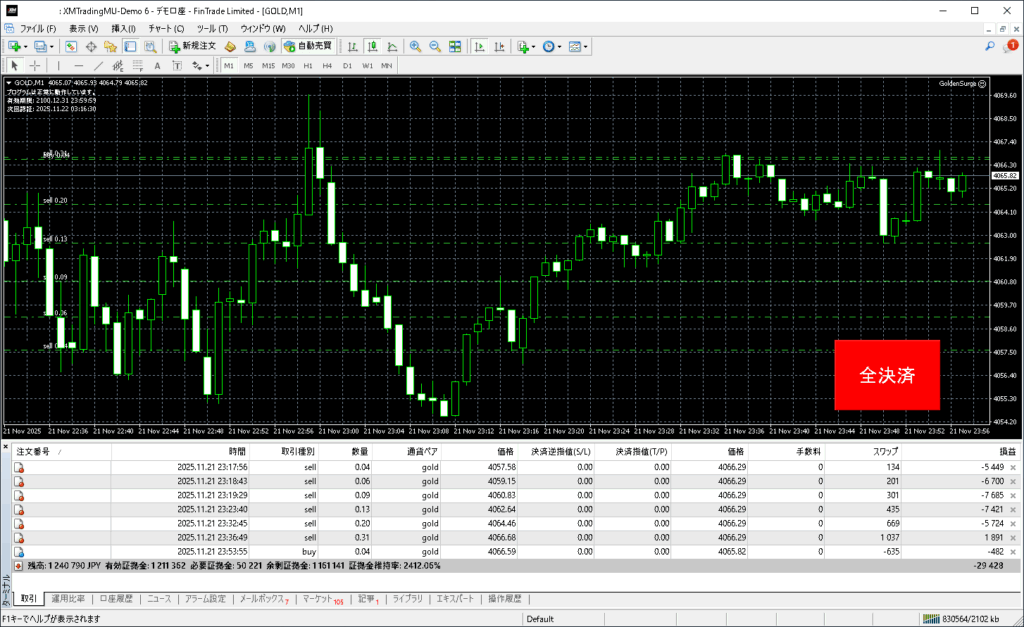The width and height of the screenshot is (1024, 627).
Task: Click the tile windows grid icon
Action: pyautogui.click(x=455, y=46)
